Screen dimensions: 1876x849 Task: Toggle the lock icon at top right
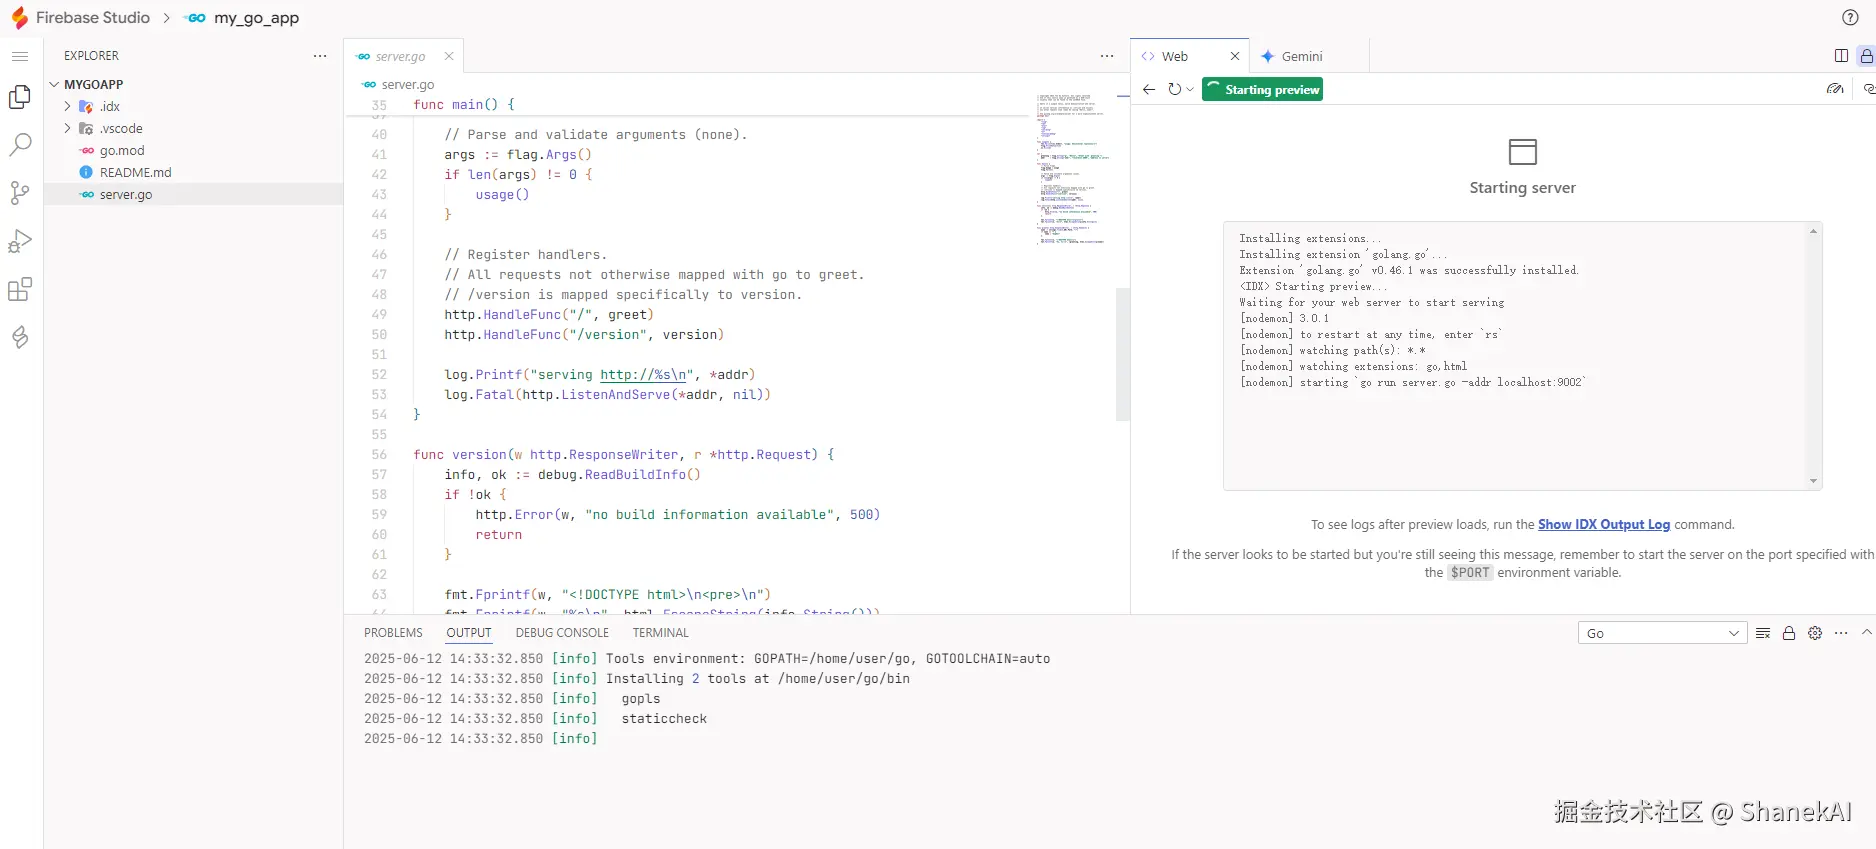1866,56
